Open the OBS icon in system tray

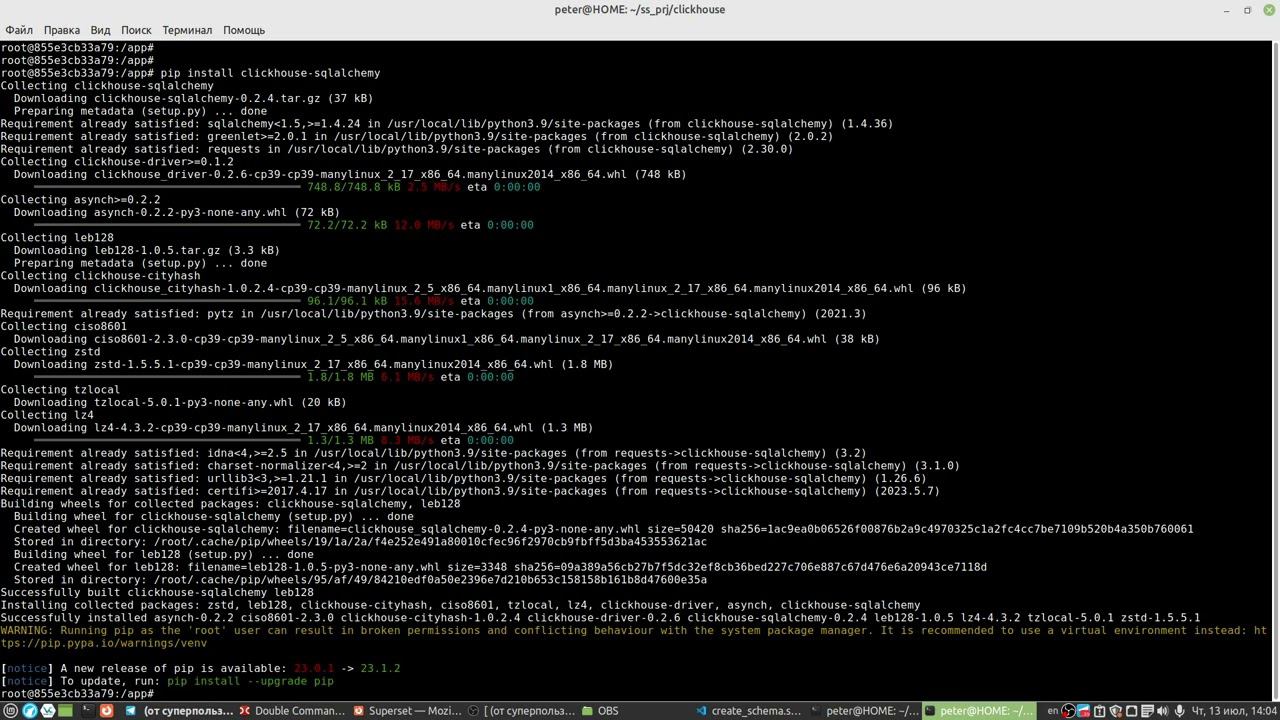point(1067,711)
